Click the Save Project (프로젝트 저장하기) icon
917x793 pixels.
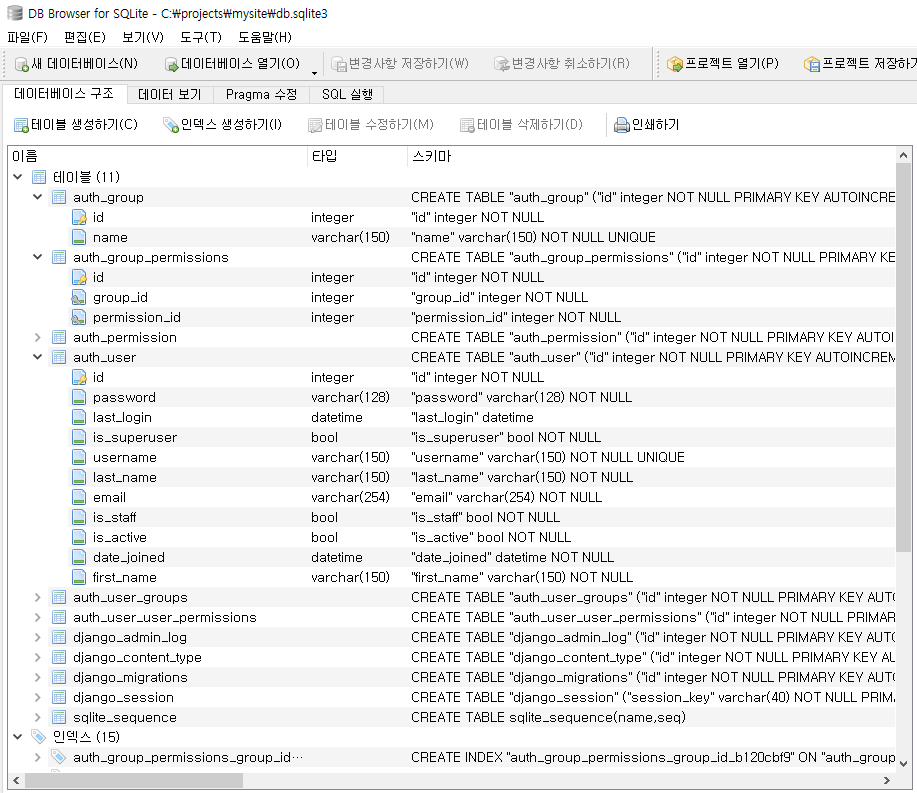tap(812, 64)
